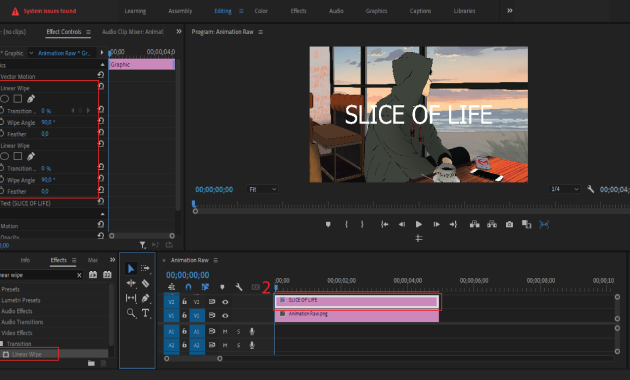Screen dimensions: 630x380
Task: Enable voice-over record on A1
Action: pyautogui.click(x=252, y=331)
